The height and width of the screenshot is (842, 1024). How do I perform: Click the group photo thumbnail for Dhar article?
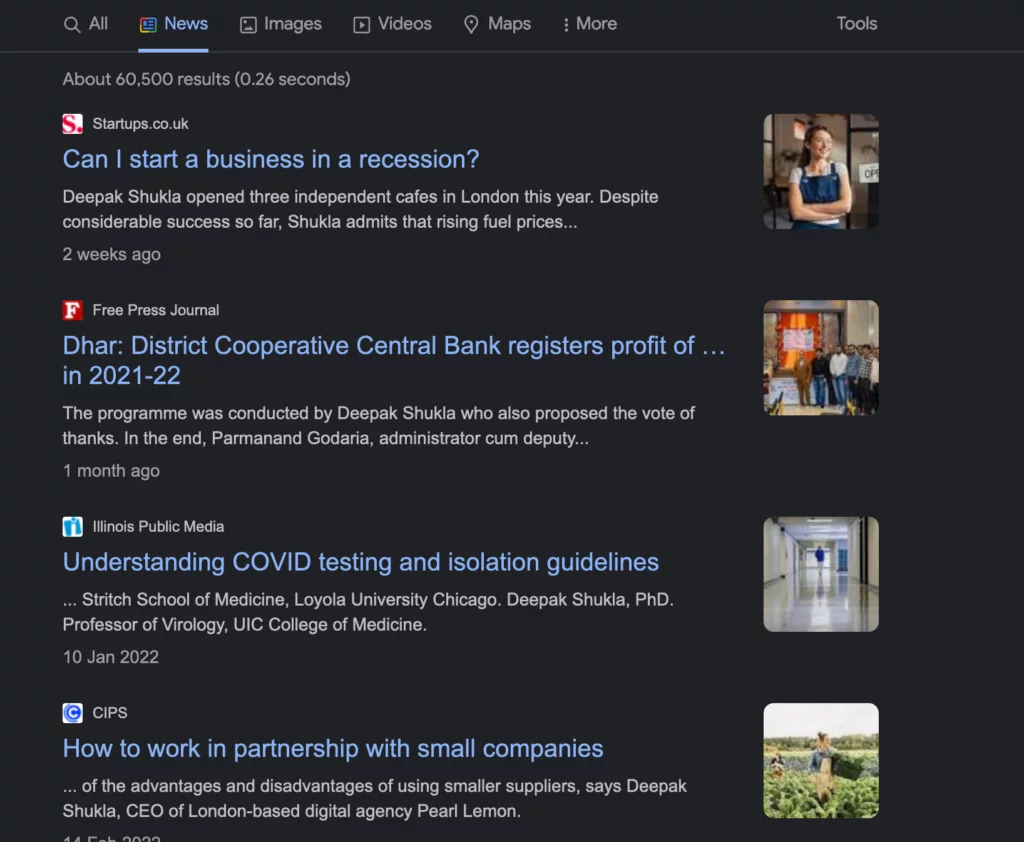(821, 358)
